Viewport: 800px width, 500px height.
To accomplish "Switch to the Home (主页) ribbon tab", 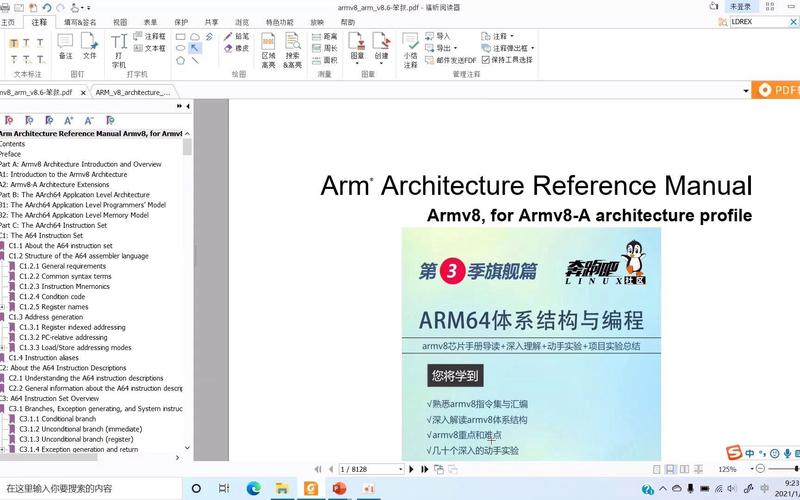I will 7,22.
